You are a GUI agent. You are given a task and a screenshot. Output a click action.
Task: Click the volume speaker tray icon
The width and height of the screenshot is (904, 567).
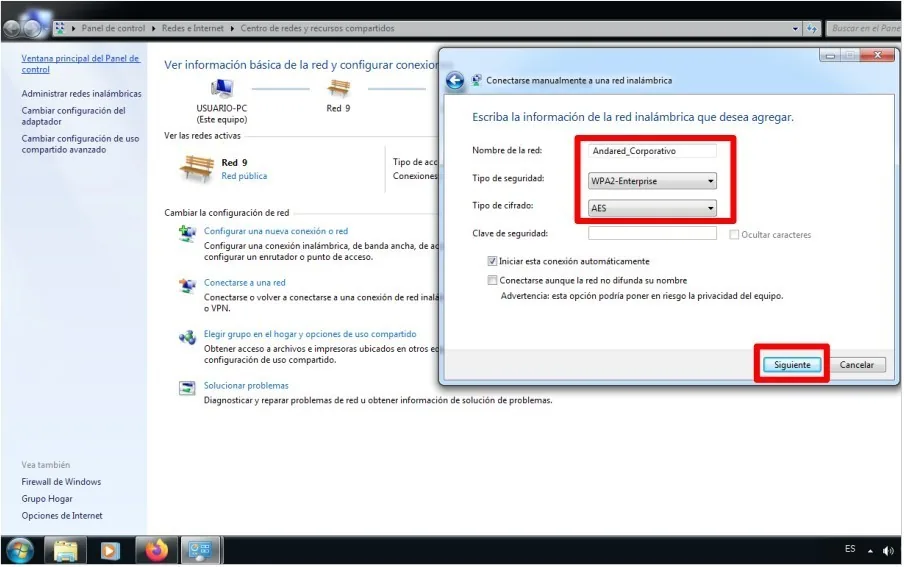click(888, 551)
